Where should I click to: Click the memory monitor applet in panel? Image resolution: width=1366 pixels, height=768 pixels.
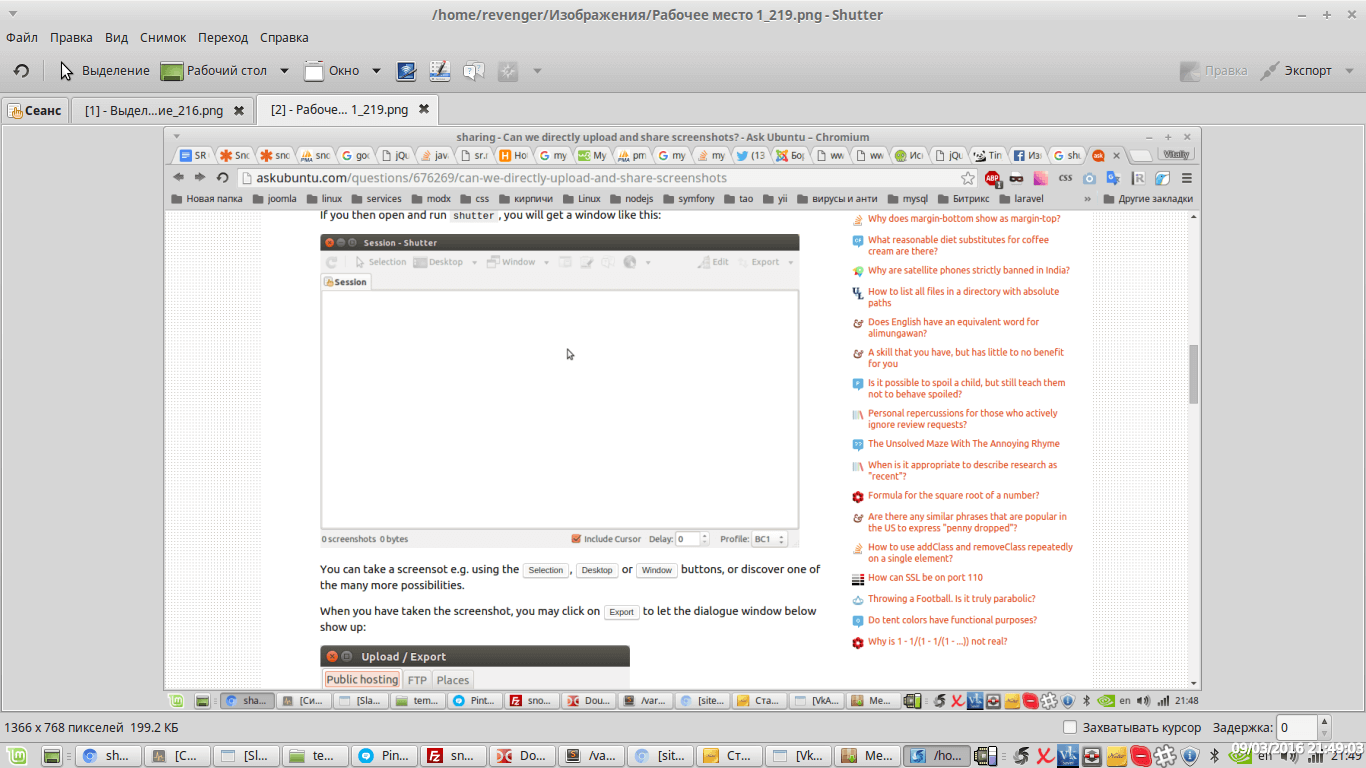tap(987, 756)
